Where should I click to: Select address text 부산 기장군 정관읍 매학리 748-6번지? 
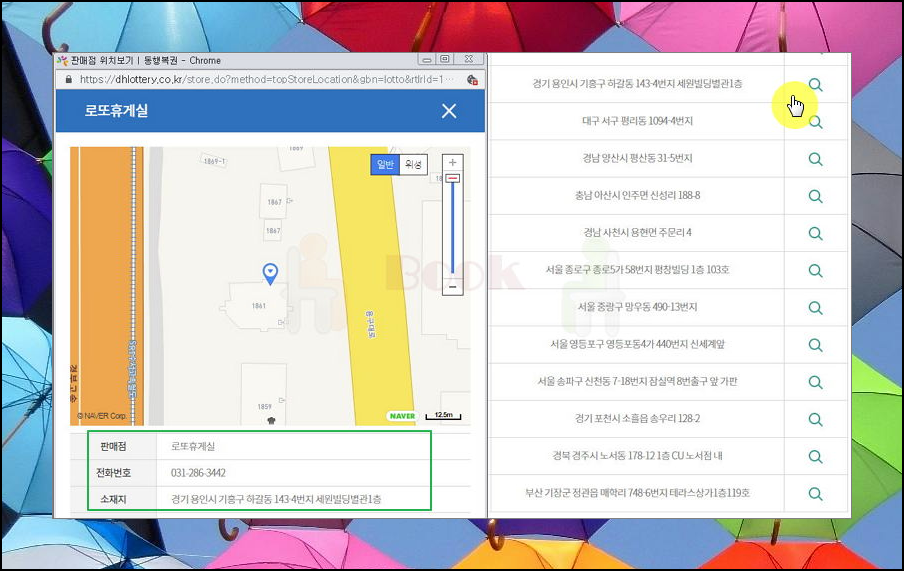637,493
